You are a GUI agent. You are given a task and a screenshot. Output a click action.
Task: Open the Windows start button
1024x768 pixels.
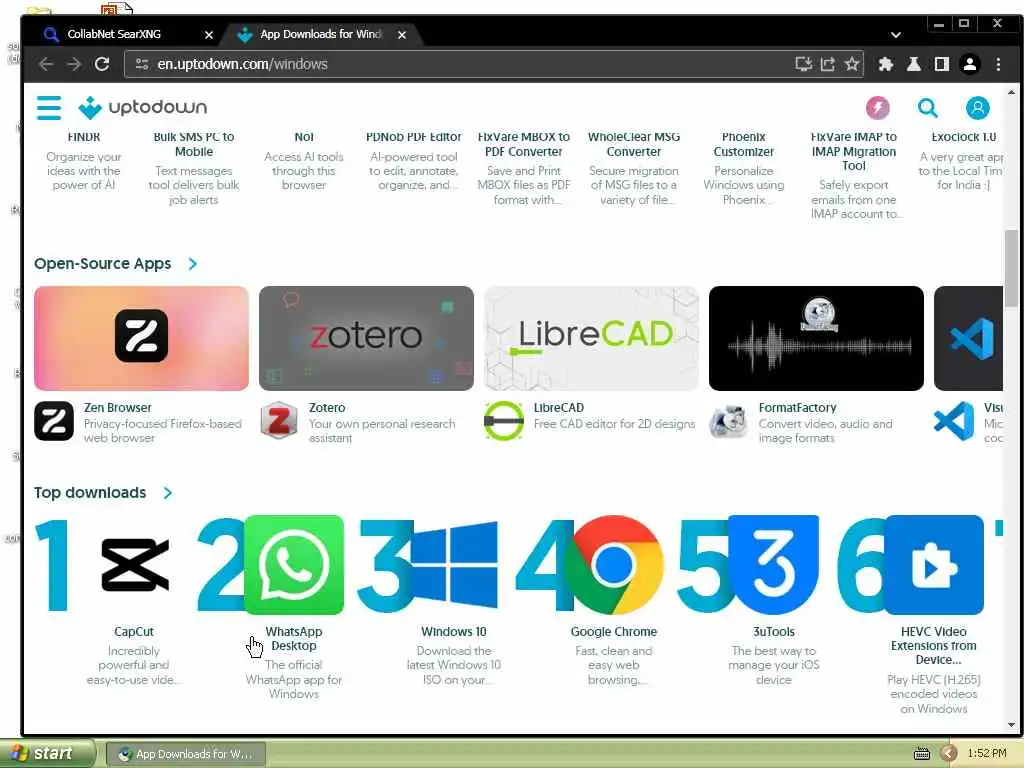point(47,754)
